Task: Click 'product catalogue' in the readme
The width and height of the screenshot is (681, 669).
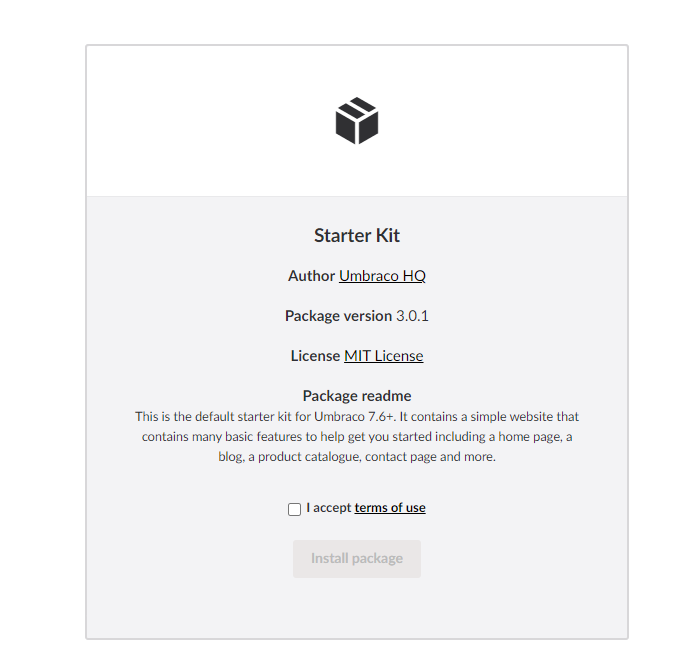Action: coord(309,457)
